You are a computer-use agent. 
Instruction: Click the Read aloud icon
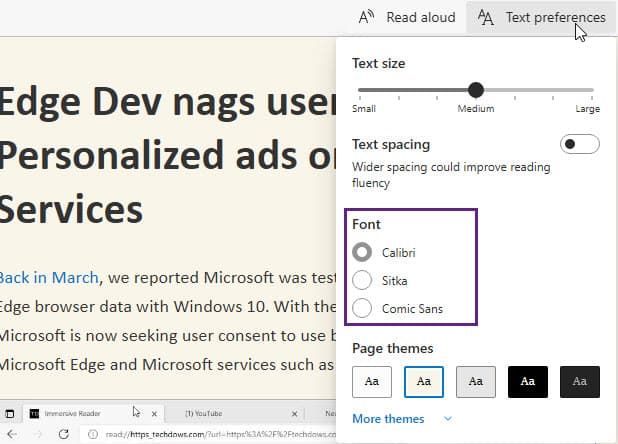[367, 17]
